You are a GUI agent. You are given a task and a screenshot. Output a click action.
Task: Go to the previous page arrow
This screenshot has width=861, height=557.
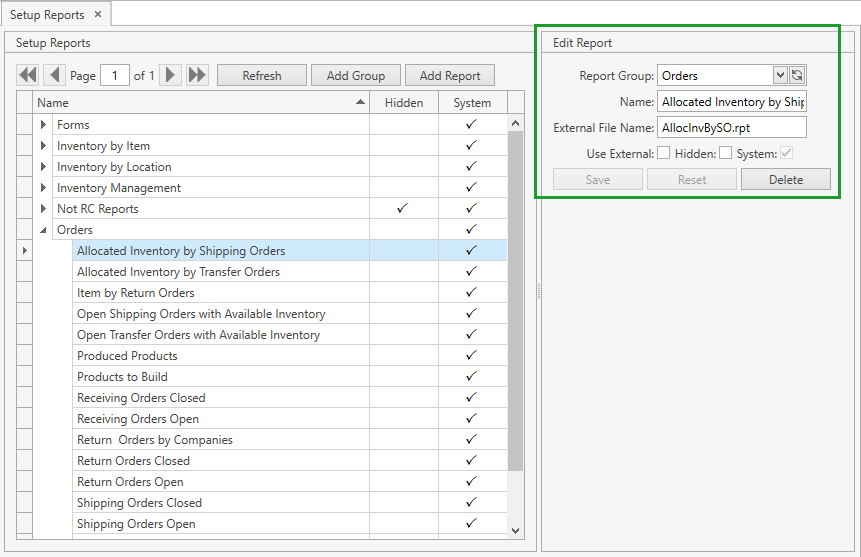click(x=54, y=75)
